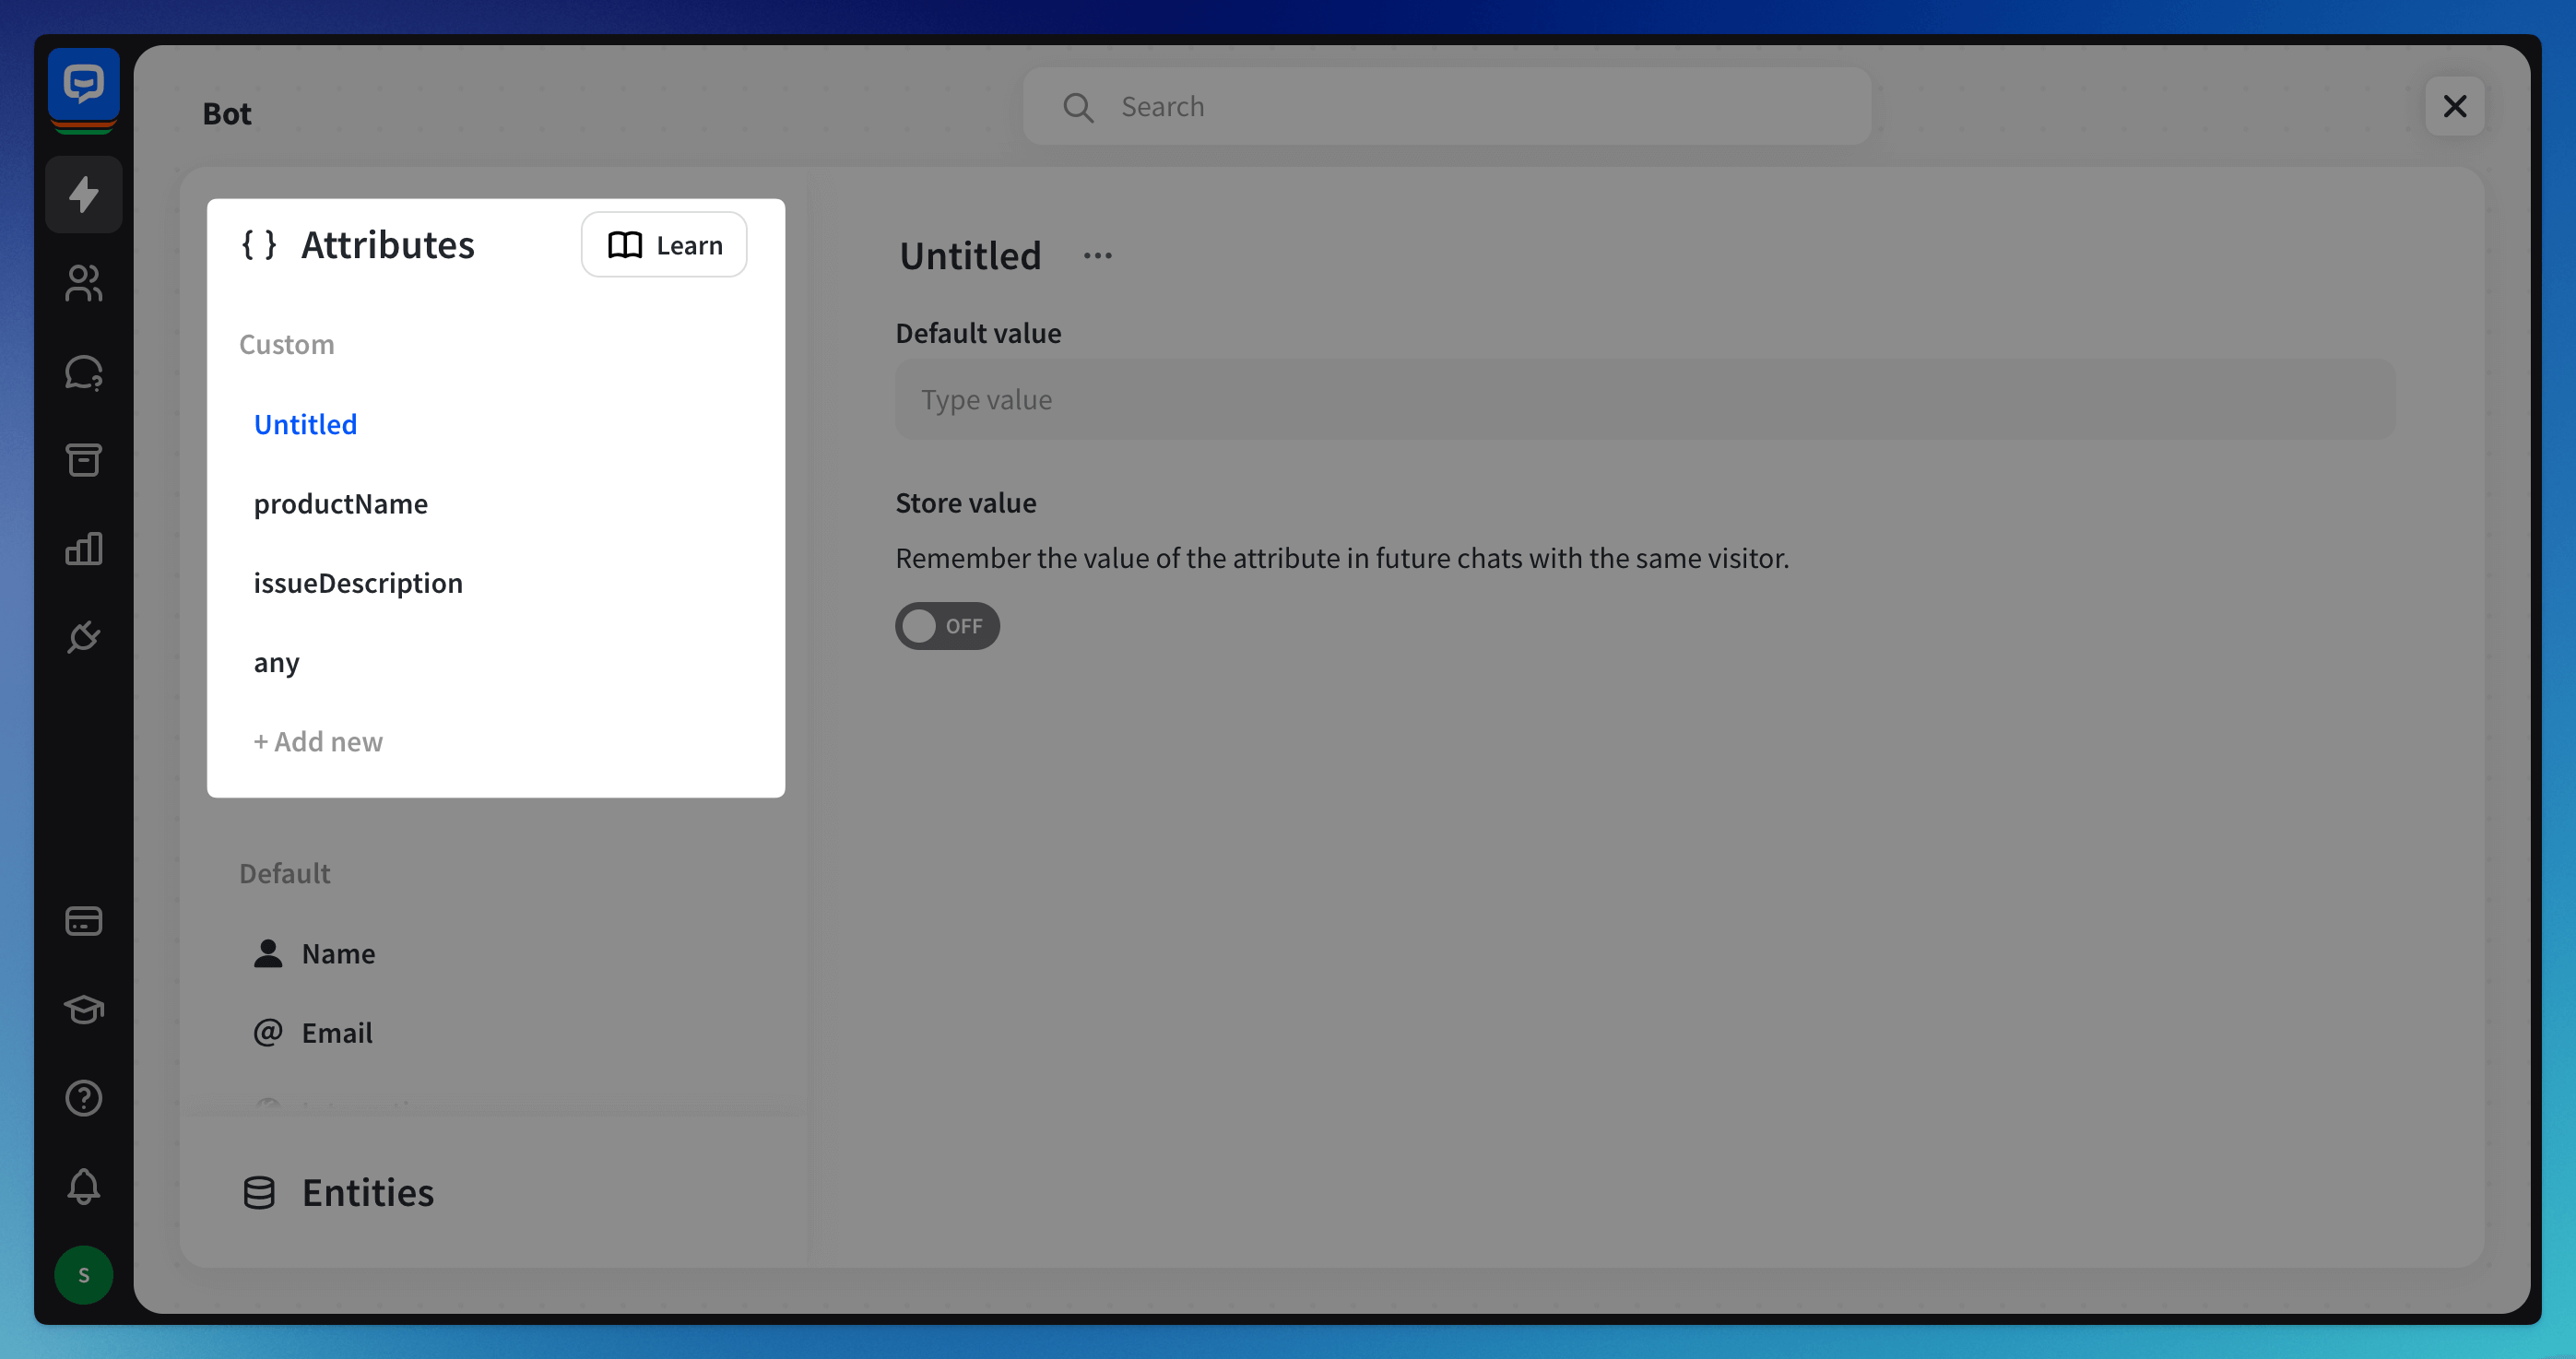Image resolution: width=2576 pixels, height=1359 pixels.
Task: Click + Add new attribute
Action: coord(317,741)
